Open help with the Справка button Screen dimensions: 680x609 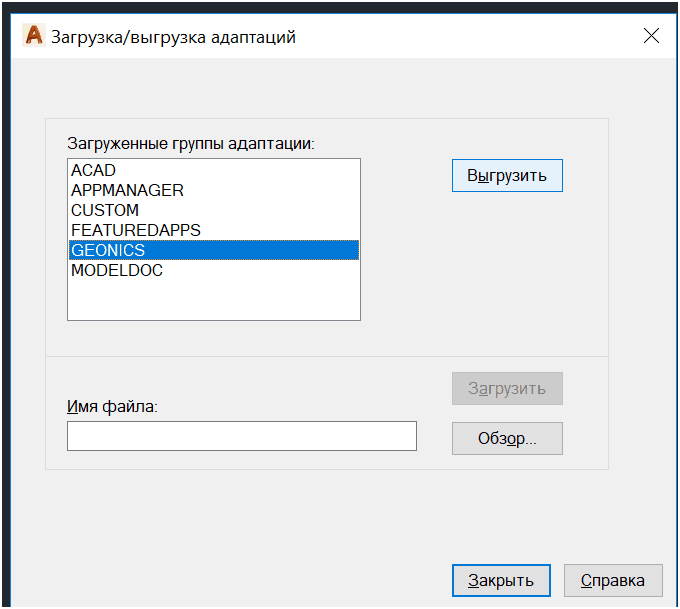coord(612,580)
